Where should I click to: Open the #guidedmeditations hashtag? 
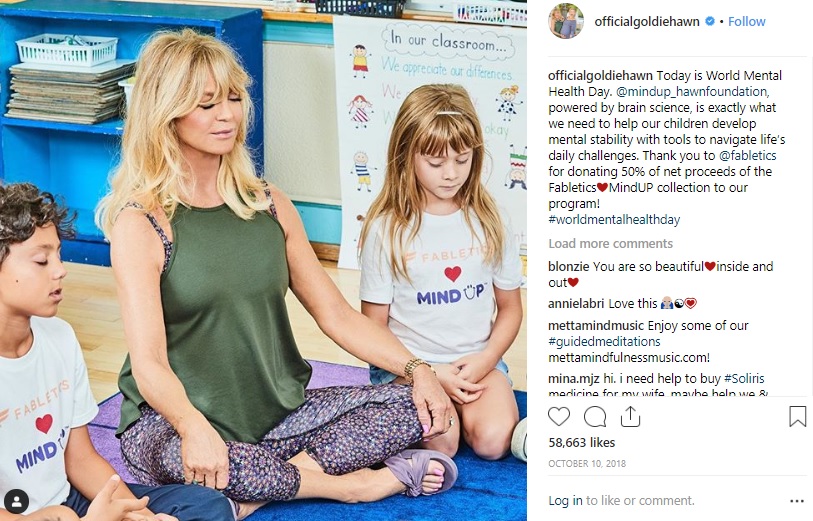coord(604,342)
